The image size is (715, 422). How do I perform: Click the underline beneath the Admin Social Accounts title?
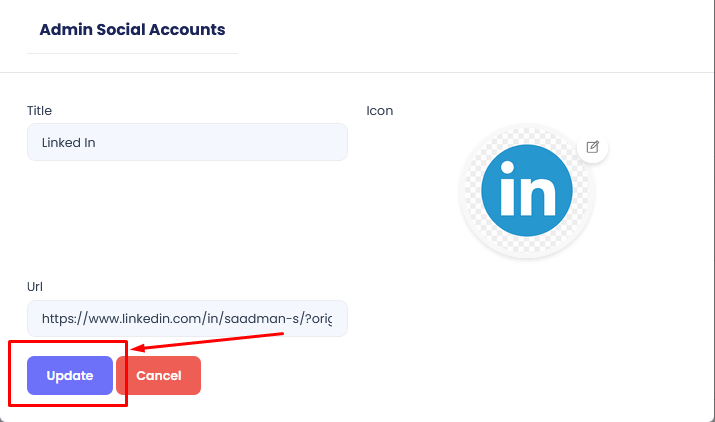pos(132,53)
